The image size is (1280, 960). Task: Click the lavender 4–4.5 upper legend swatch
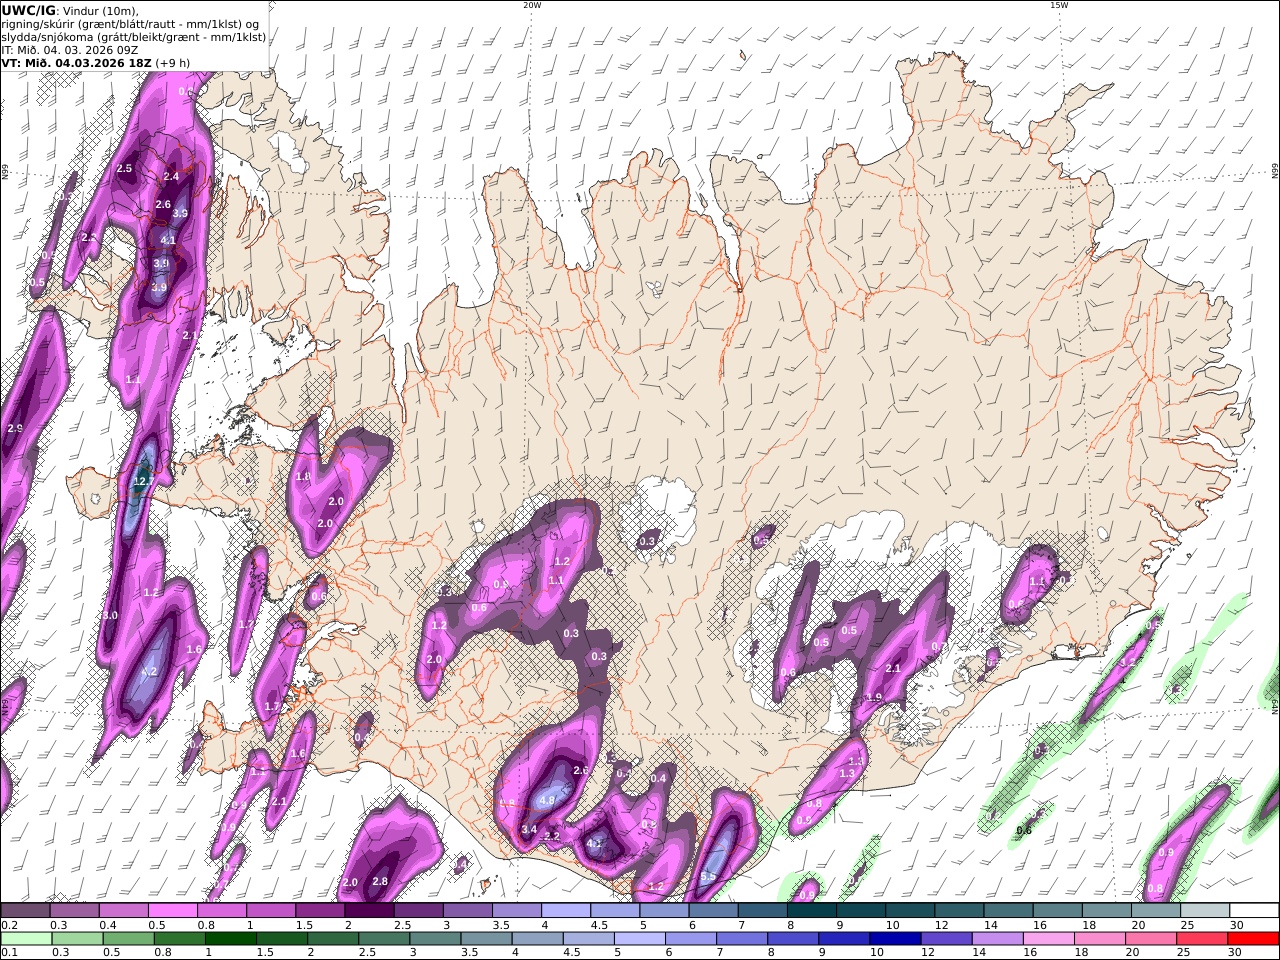tap(565, 911)
